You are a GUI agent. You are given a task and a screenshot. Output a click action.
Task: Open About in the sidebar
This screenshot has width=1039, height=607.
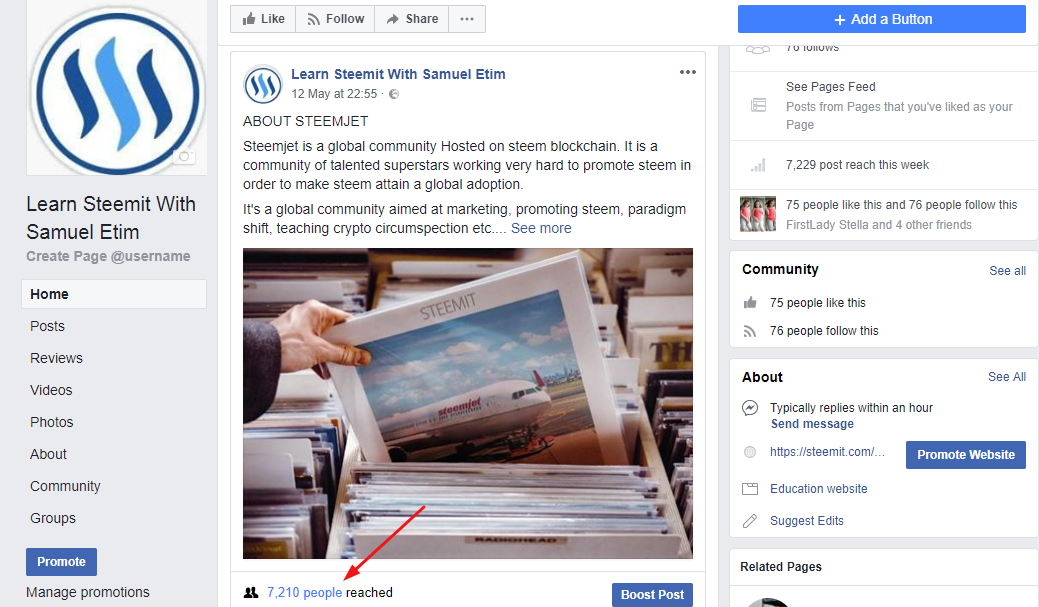[48, 454]
